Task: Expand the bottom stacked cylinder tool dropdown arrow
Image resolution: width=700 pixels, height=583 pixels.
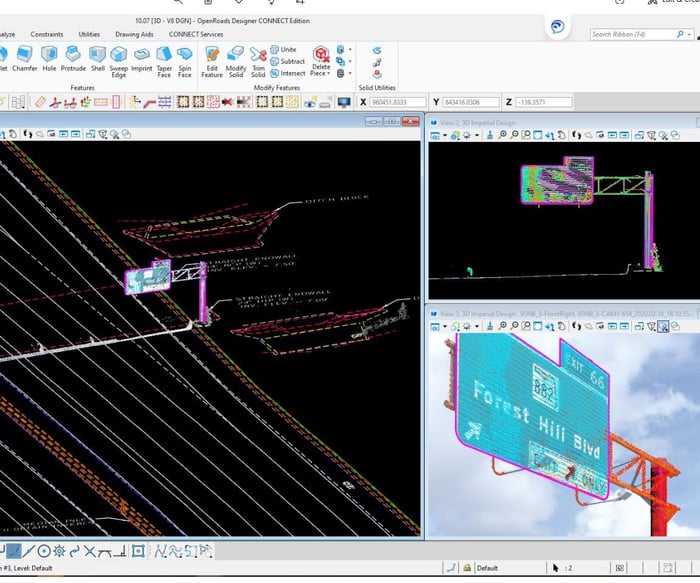Action: (x=350, y=73)
